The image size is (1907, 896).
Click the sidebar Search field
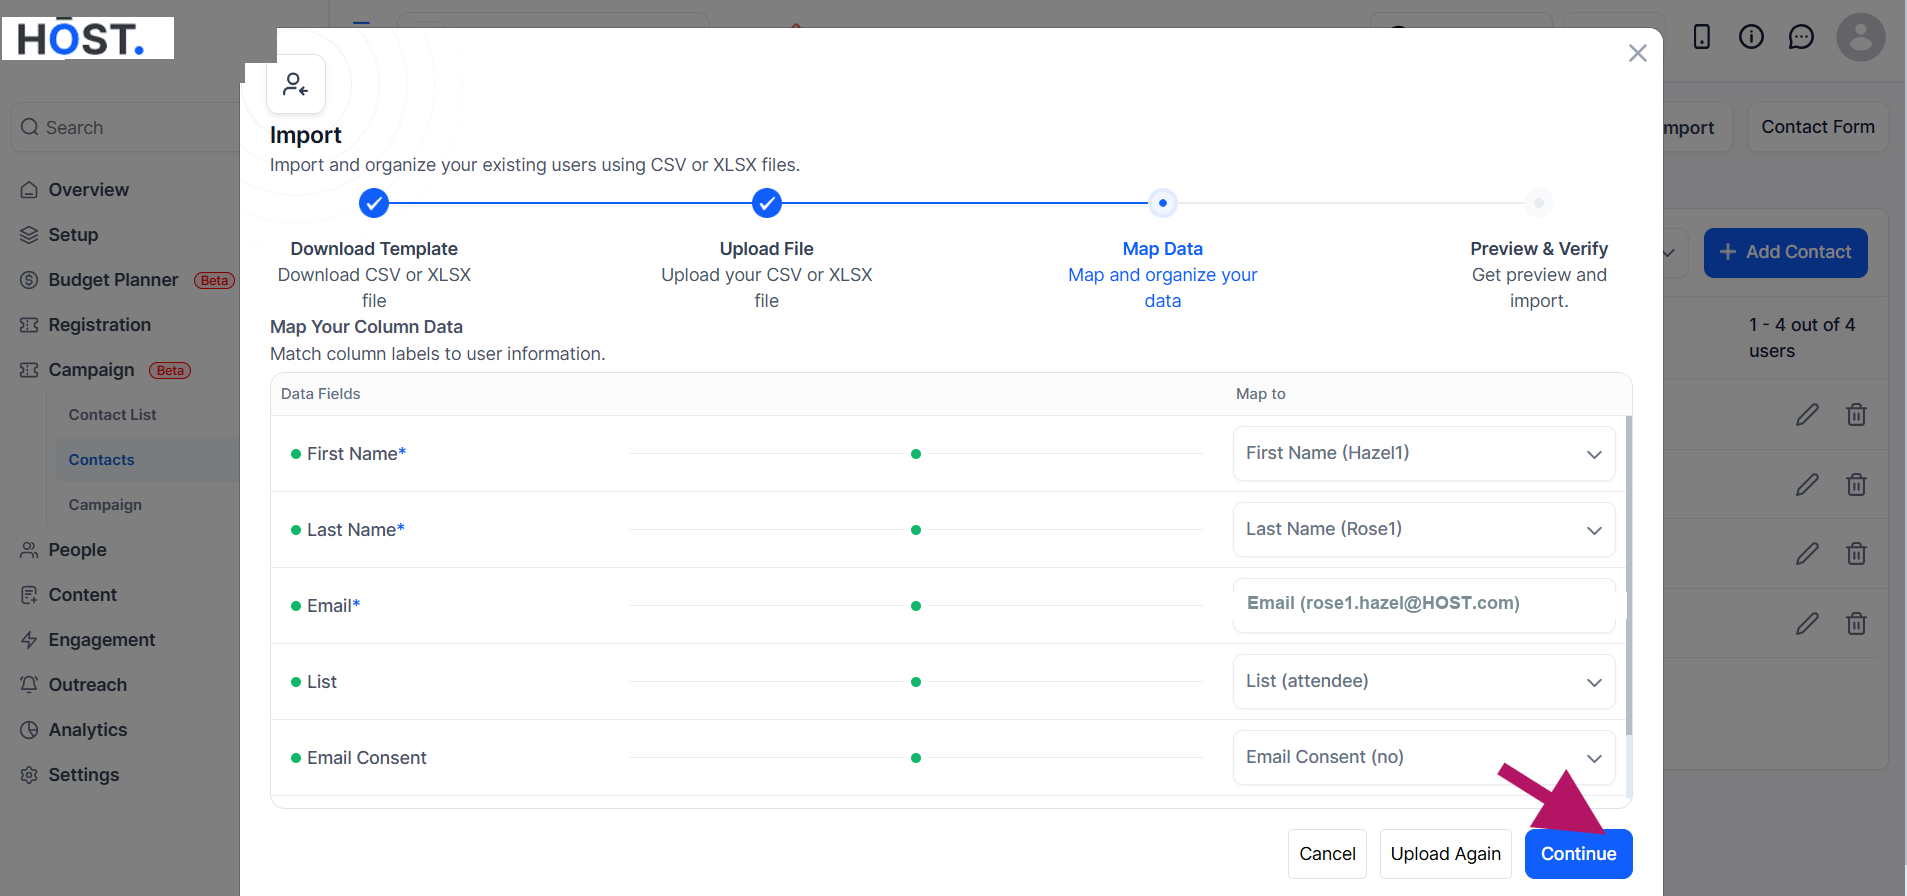point(125,127)
